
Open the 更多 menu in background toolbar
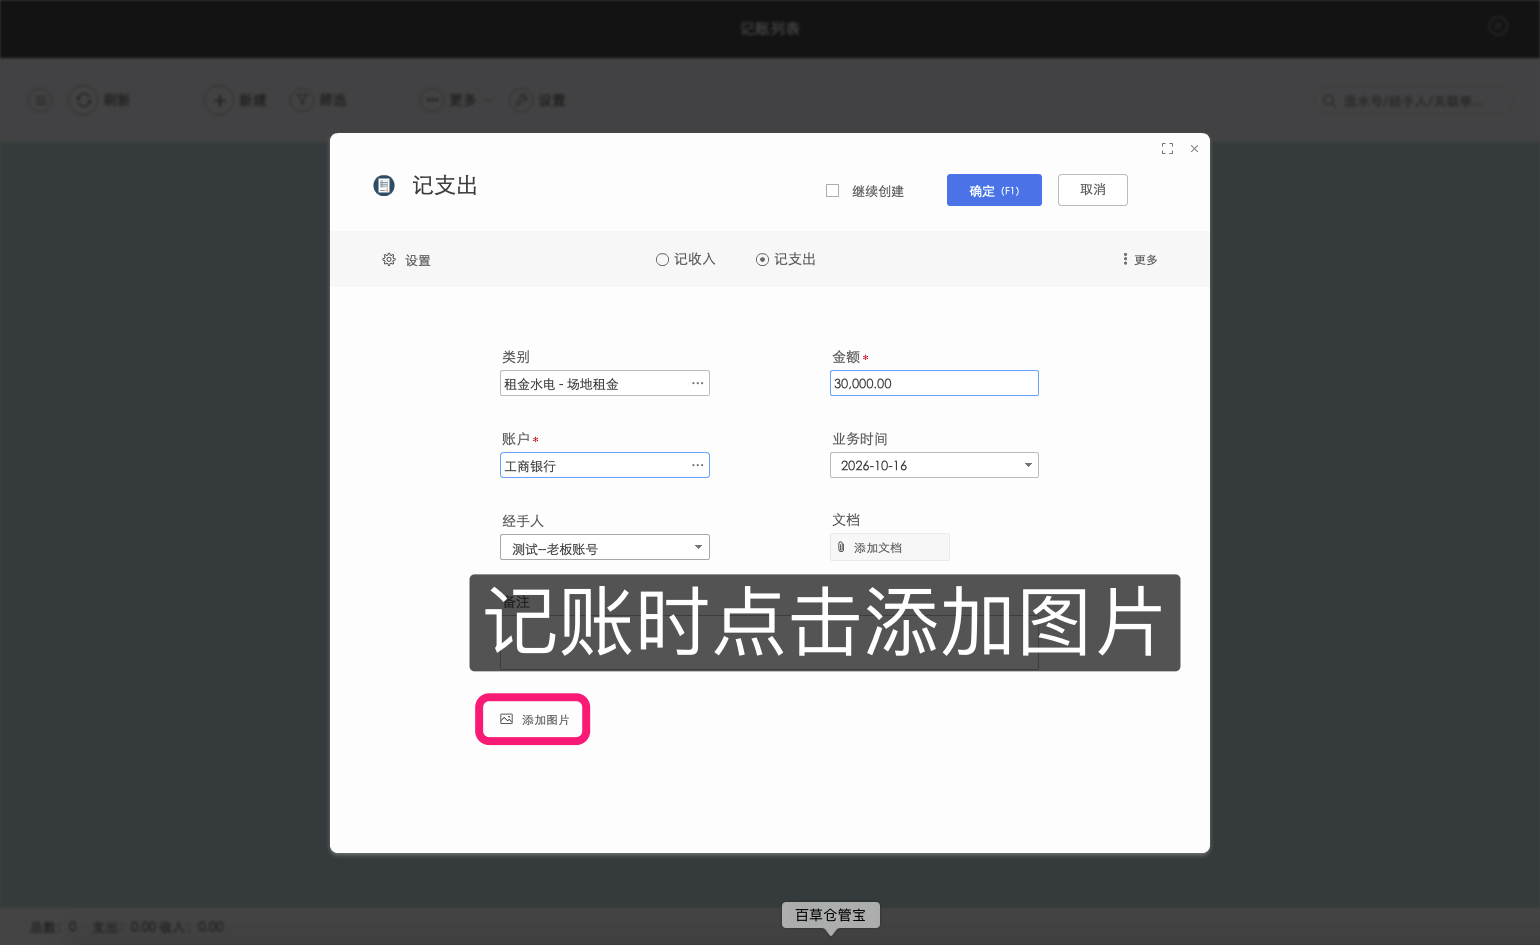pyautogui.click(x=457, y=100)
